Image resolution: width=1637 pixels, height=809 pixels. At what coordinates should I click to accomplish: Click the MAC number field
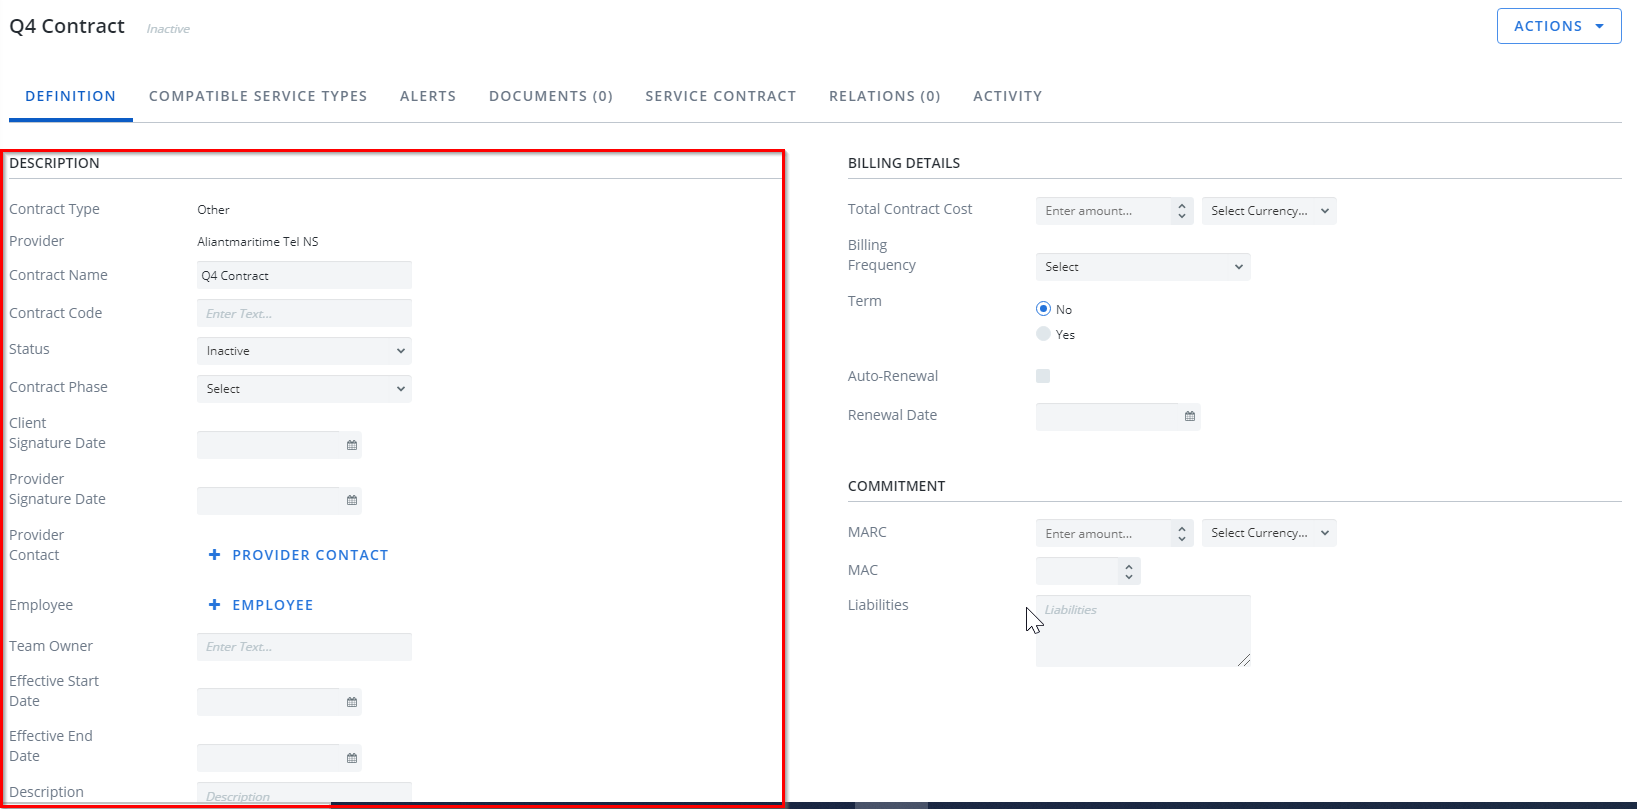click(x=1077, y=571)
